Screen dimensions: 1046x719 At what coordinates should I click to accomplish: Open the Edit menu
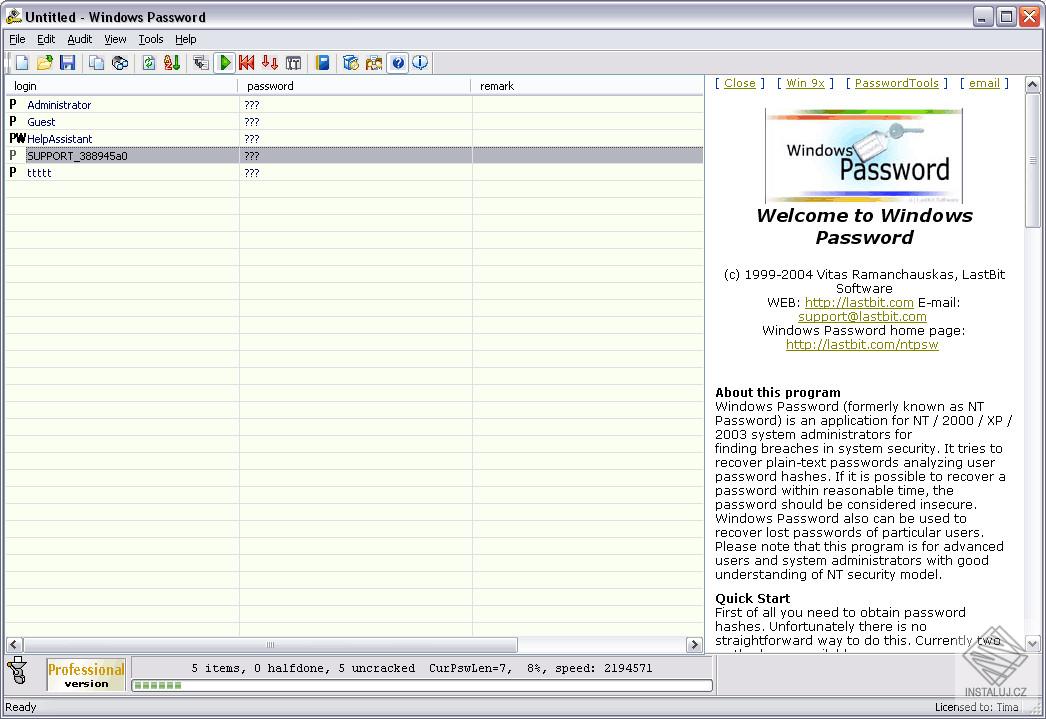46,39
